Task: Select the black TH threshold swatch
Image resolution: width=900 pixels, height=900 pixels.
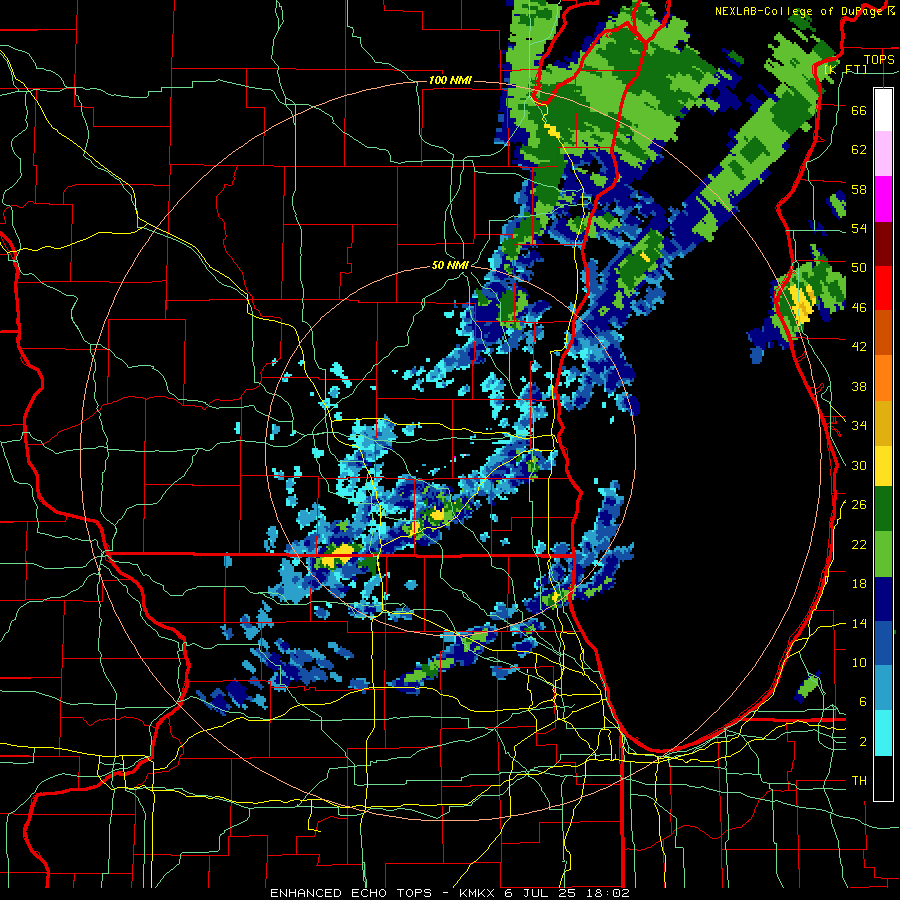Action: click(x=883, y=778)
